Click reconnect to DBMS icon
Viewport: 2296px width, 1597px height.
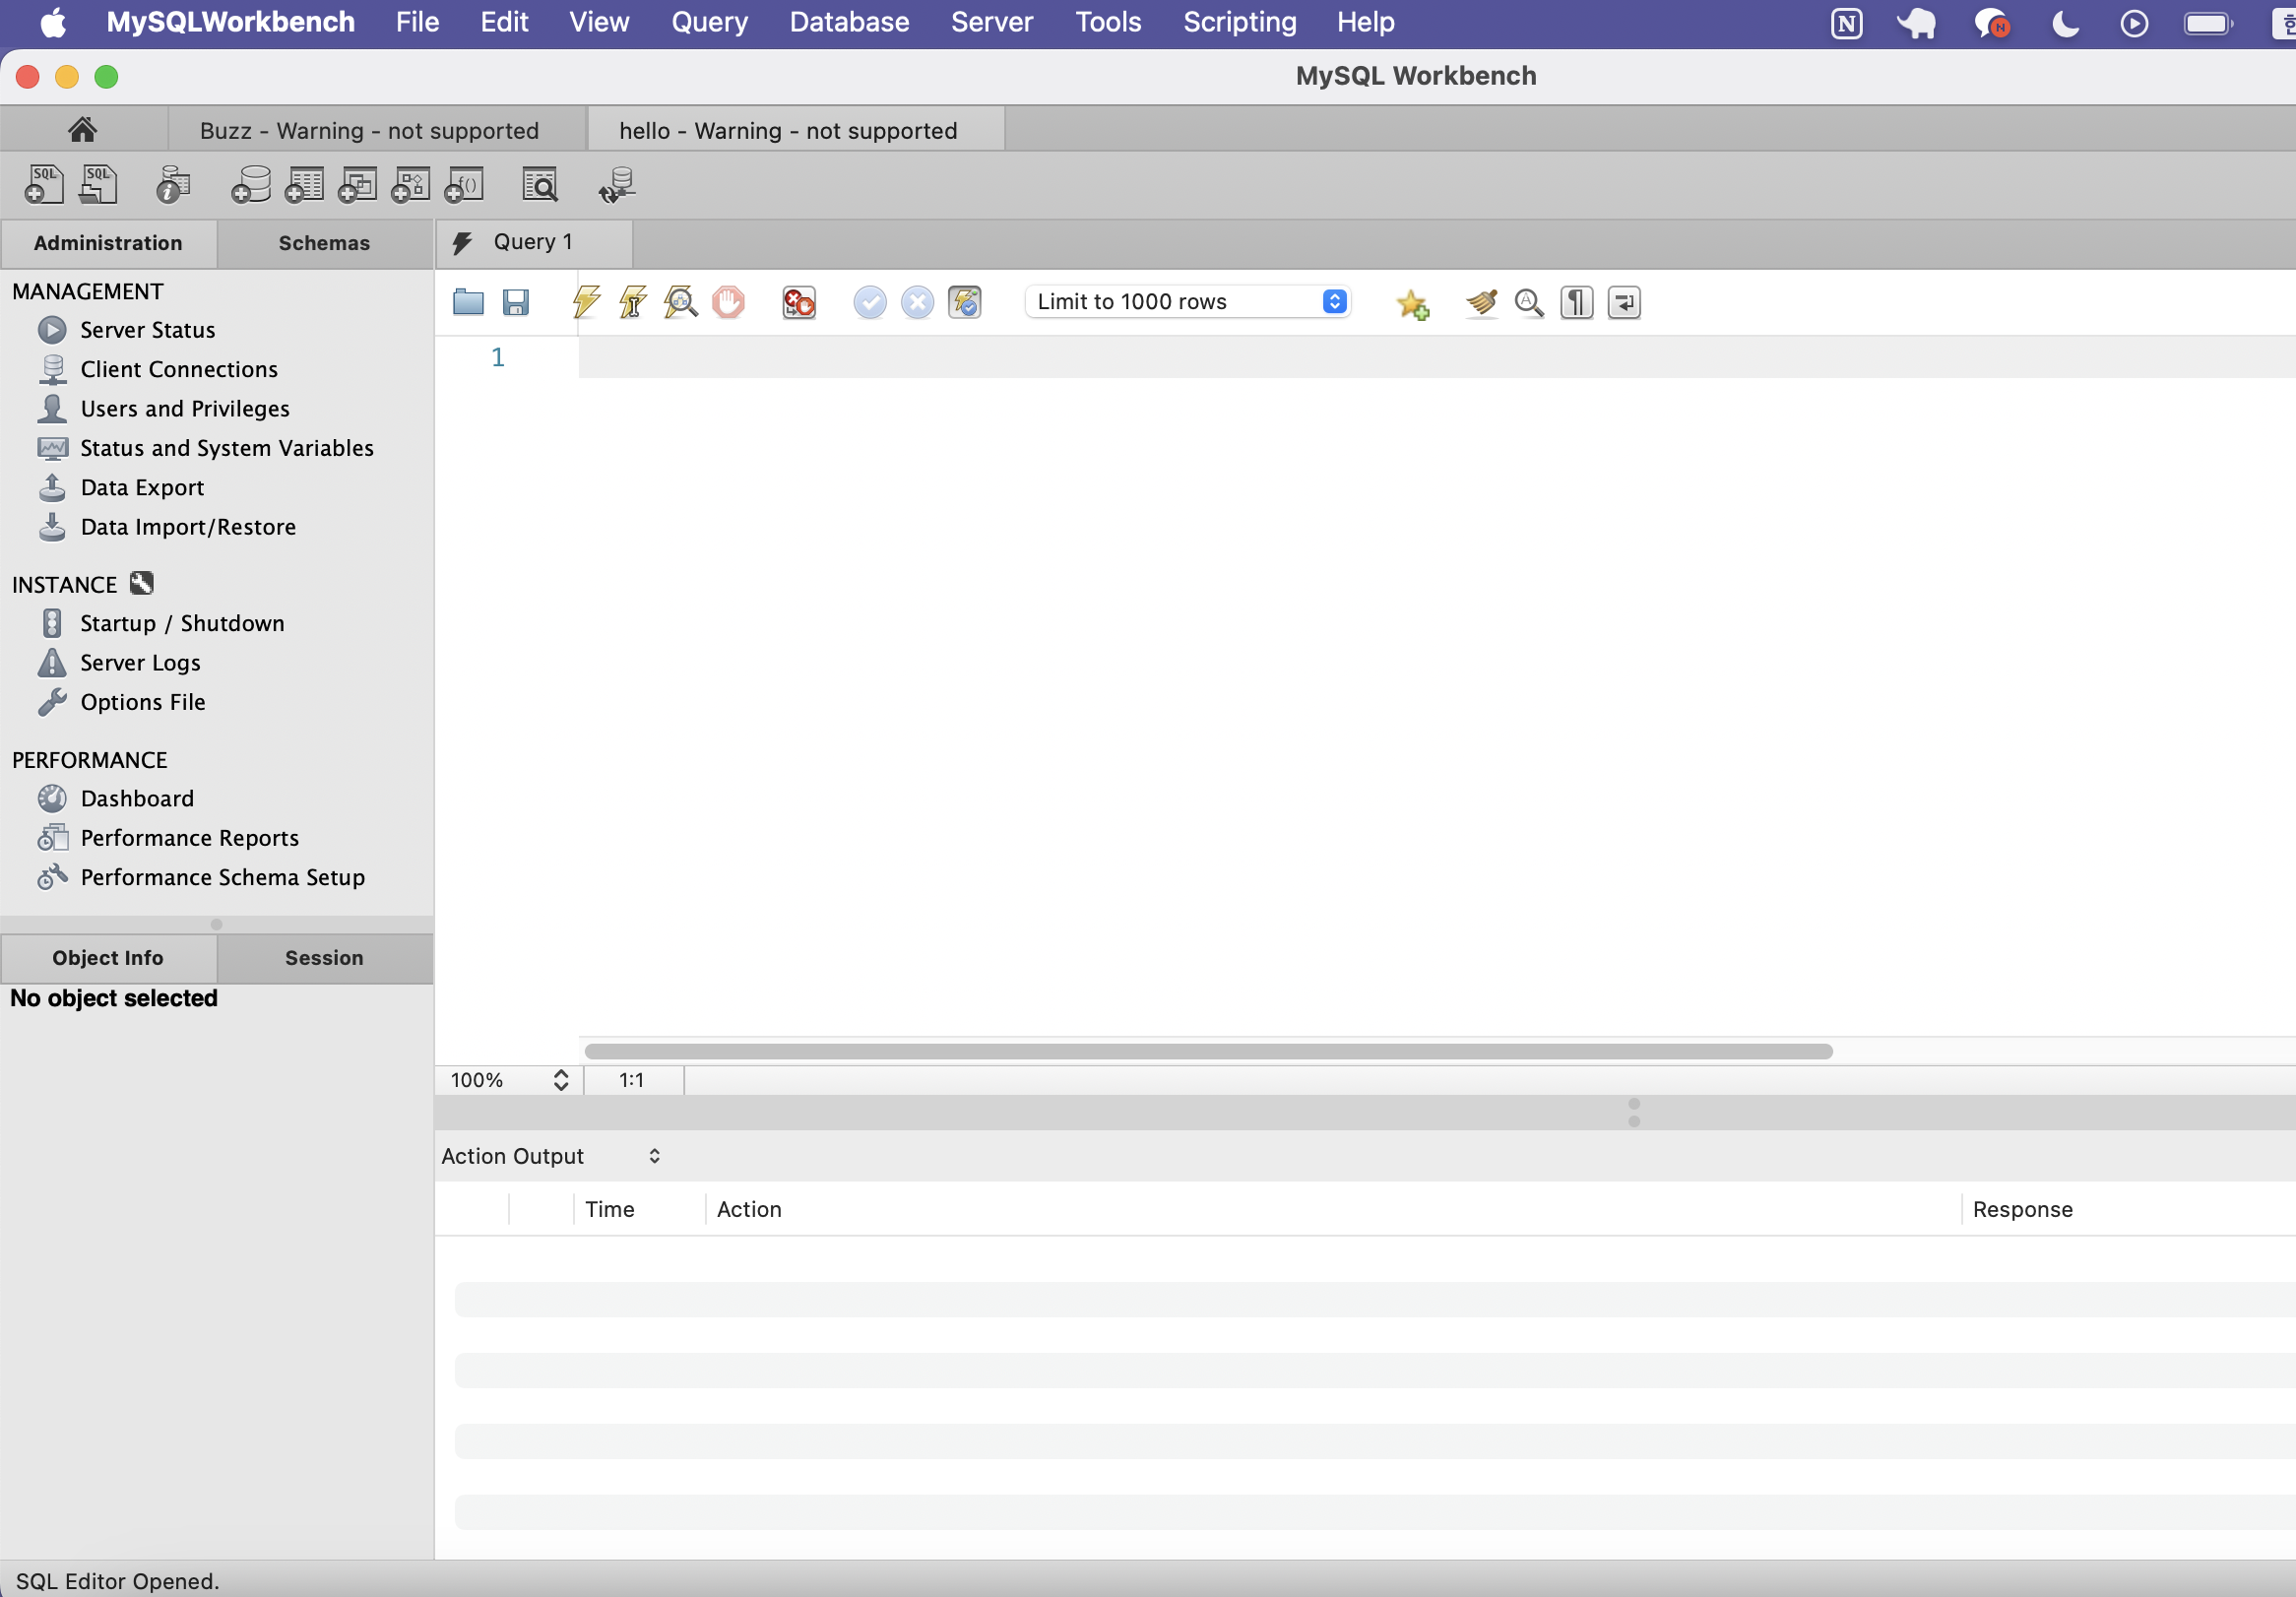tap(617, 185)
